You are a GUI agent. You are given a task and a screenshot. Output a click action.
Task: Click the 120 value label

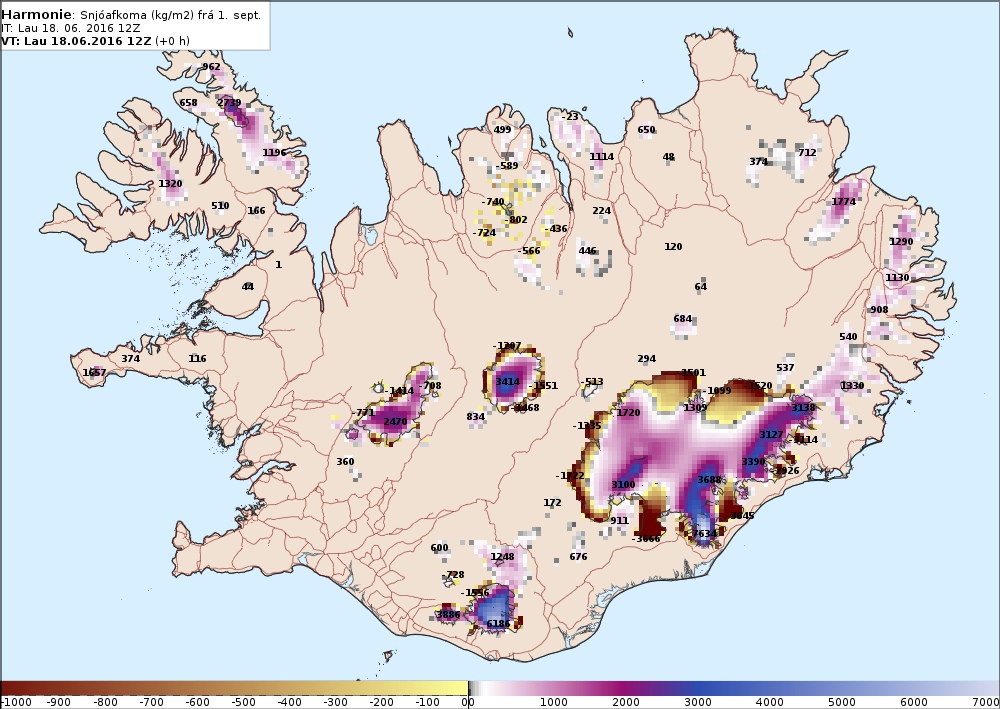tap(673, 246)
